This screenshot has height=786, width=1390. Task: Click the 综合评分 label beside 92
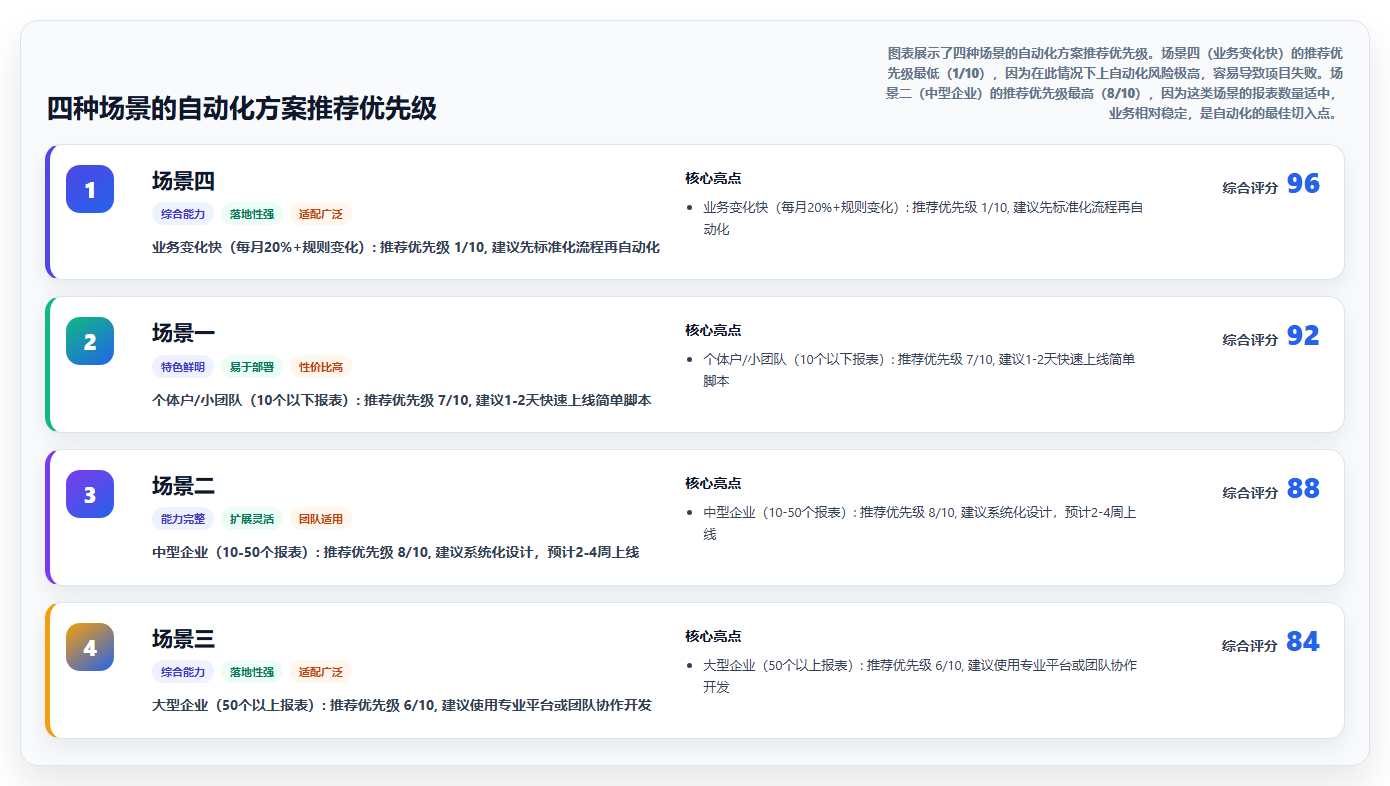tap(1250, 339)
